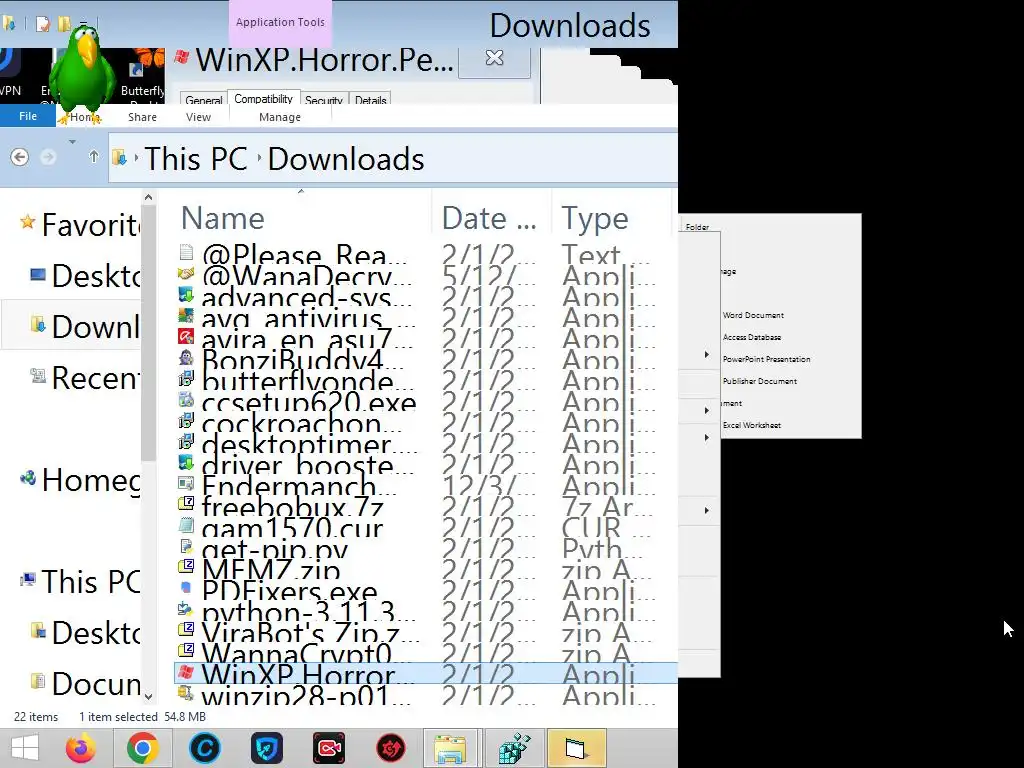Switch to the Share ribbon tab

[142, 117]
